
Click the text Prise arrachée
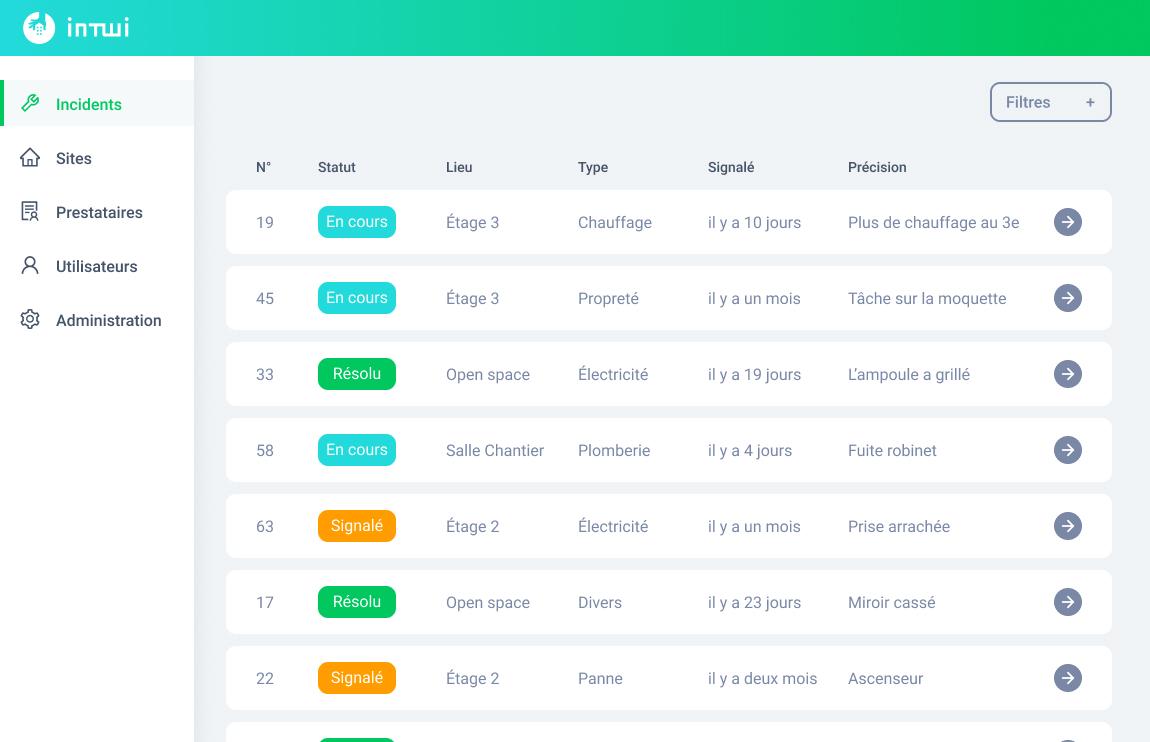point(898,526)
